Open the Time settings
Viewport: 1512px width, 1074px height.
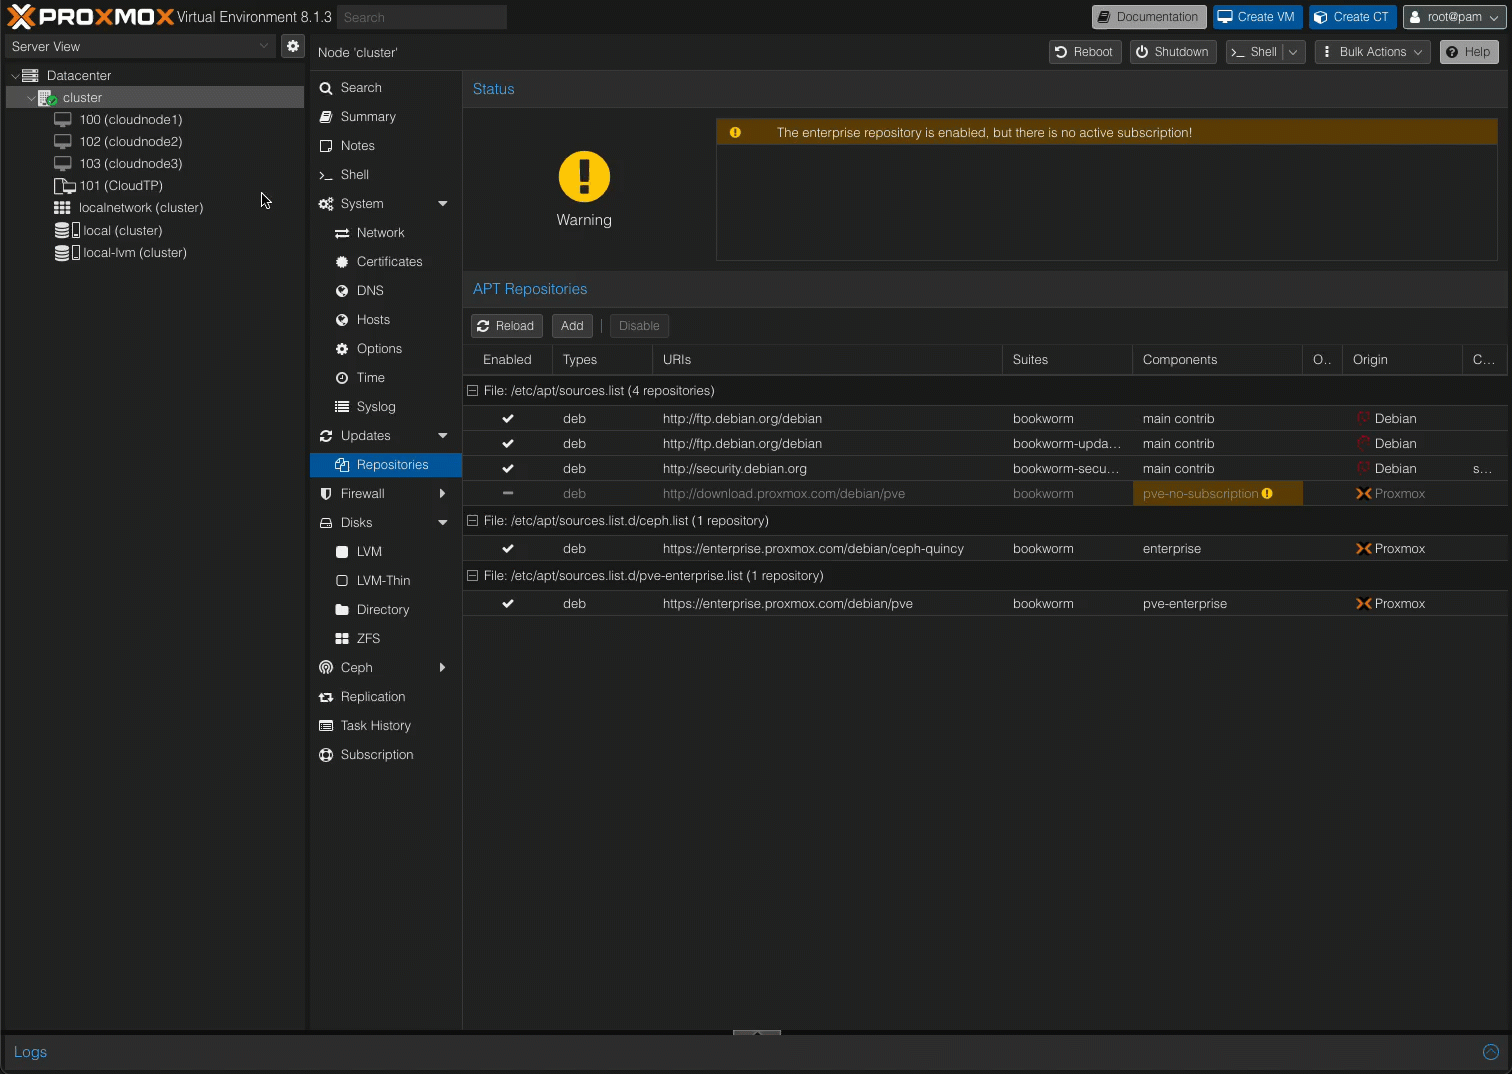385,378
